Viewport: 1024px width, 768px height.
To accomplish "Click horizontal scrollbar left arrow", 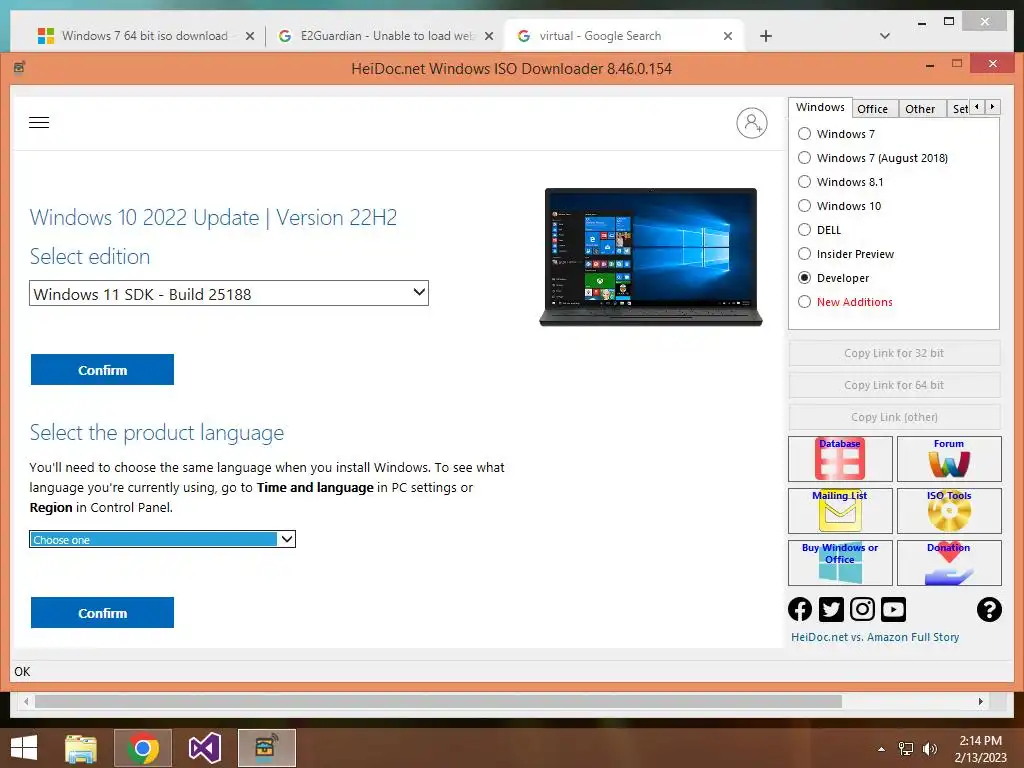I will [26, 701].
